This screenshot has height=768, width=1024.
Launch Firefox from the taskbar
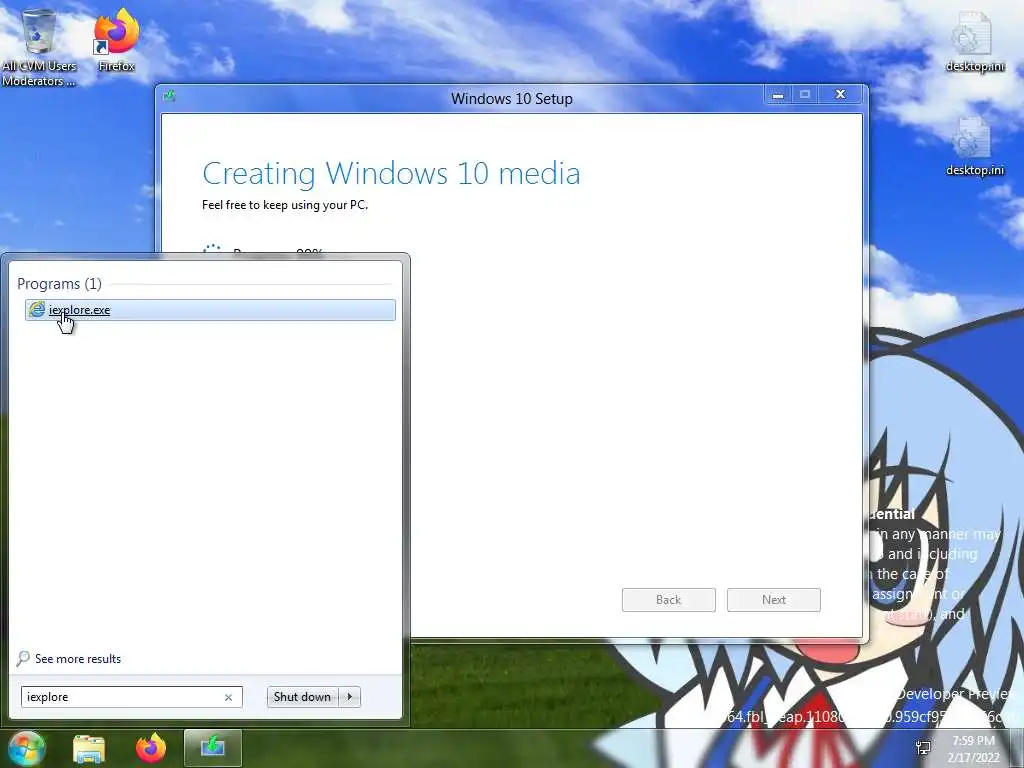point(151,748)
